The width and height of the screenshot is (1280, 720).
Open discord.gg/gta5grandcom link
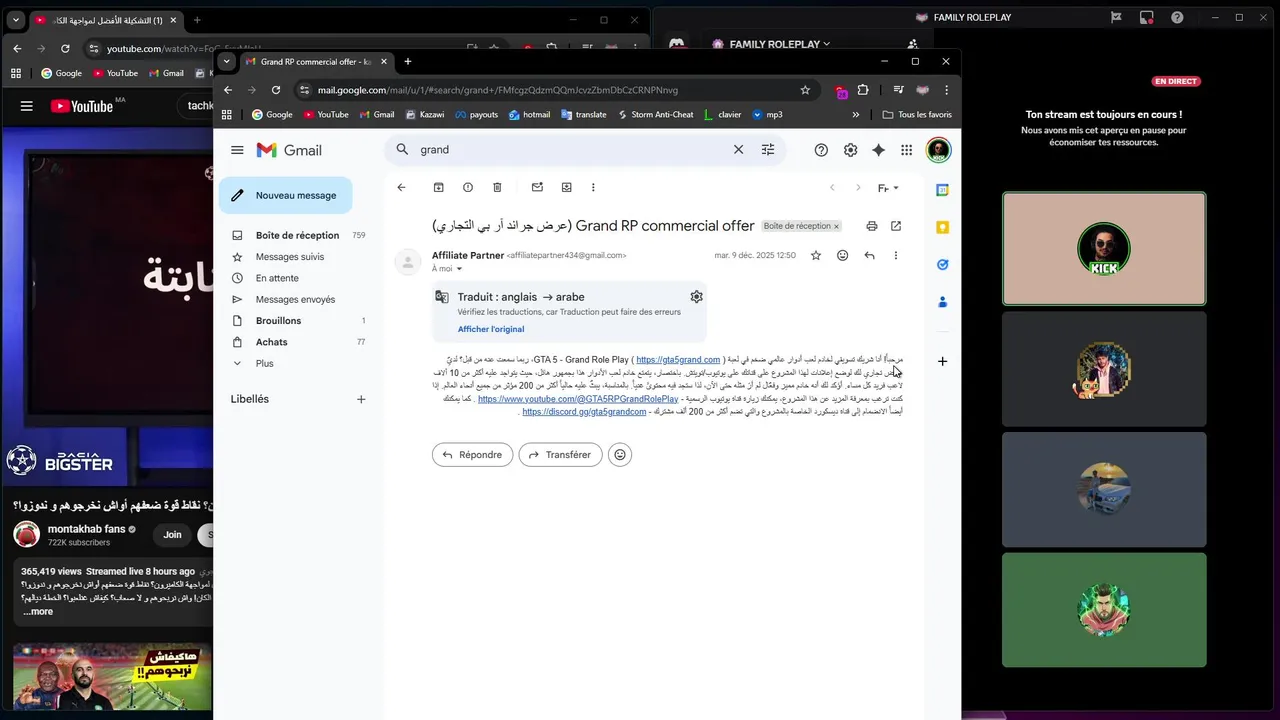[x=584, y=412]
